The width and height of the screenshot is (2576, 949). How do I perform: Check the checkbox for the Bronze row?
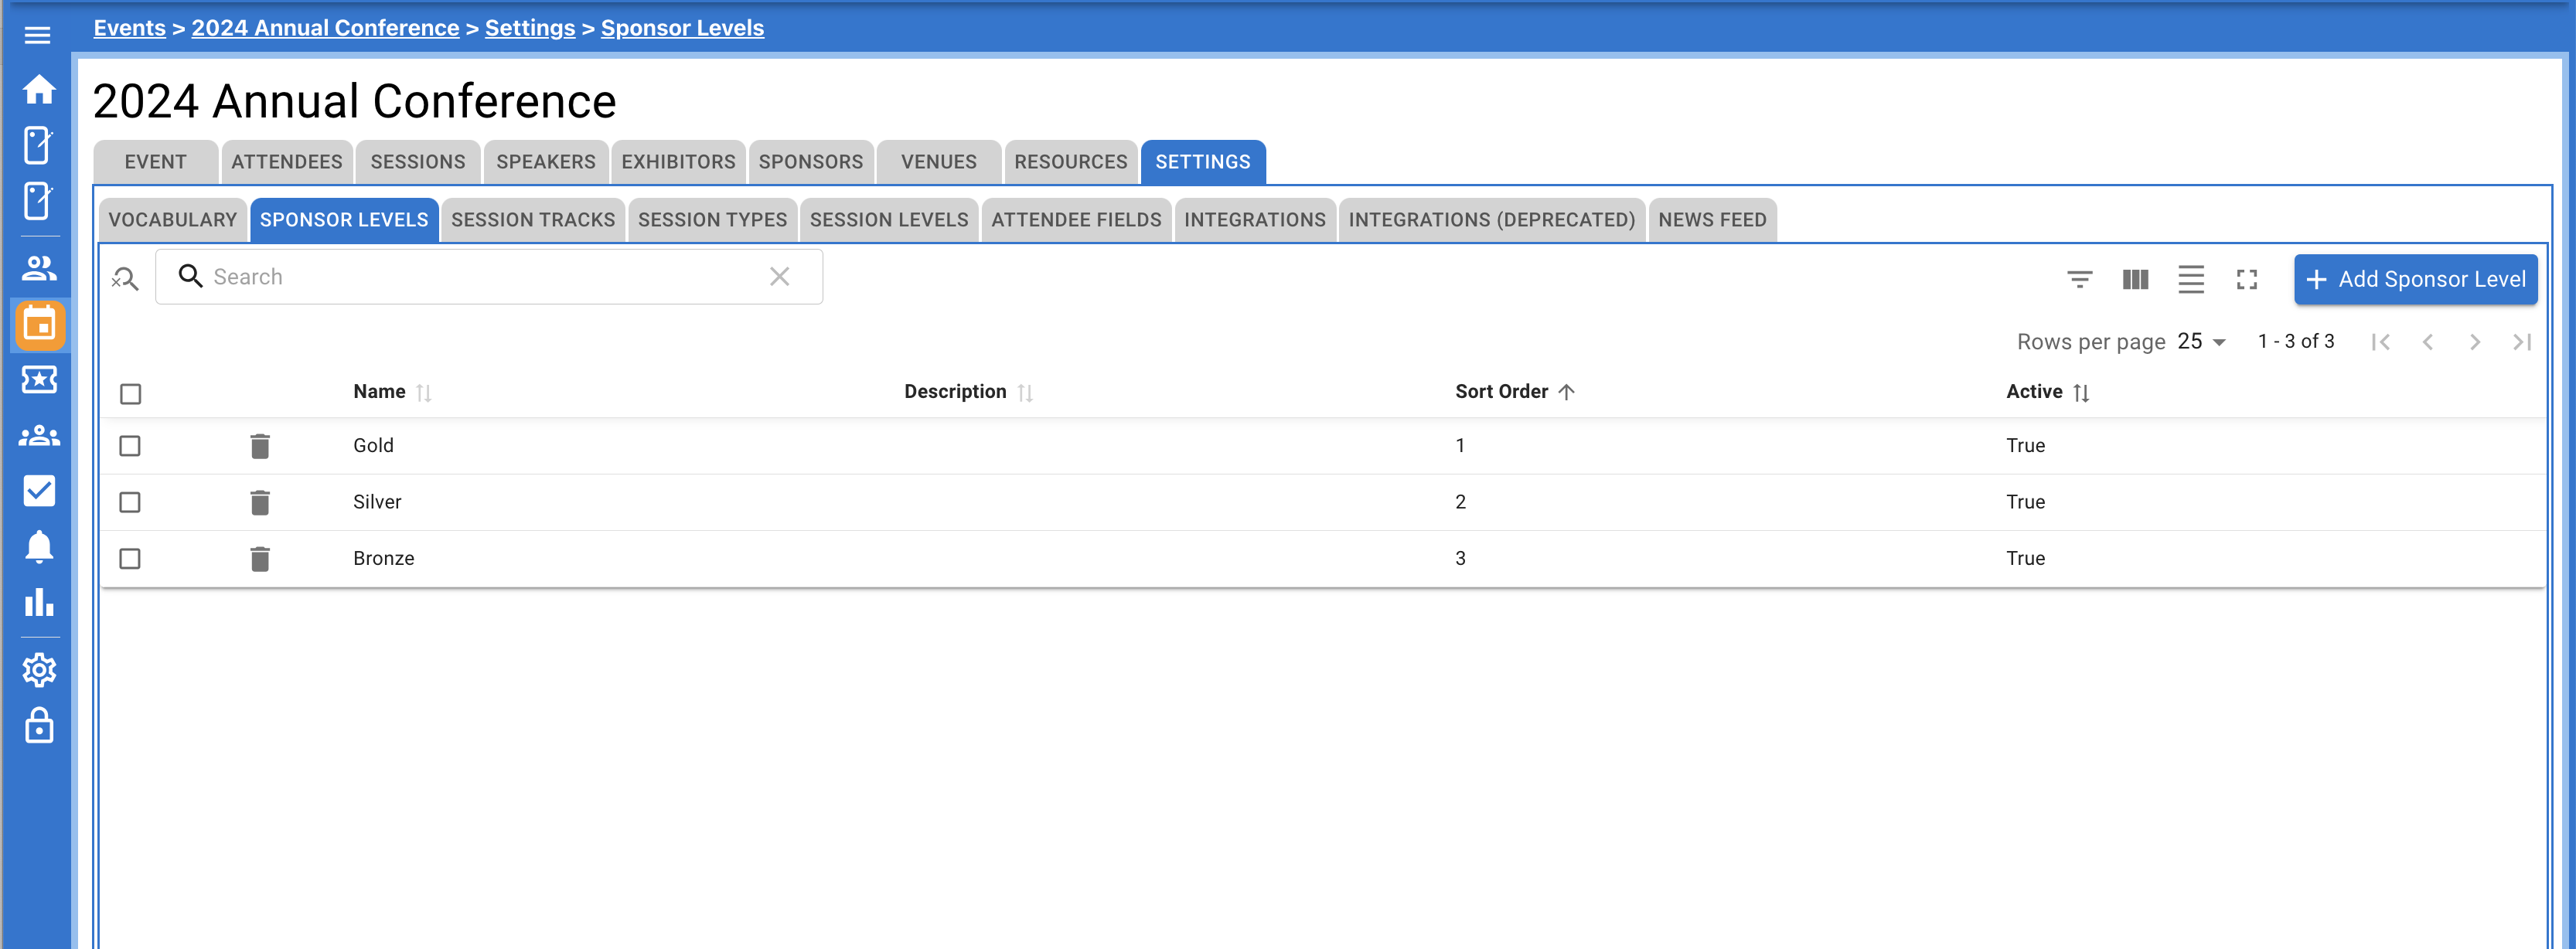pyautogui.click(x=130, y=558)
